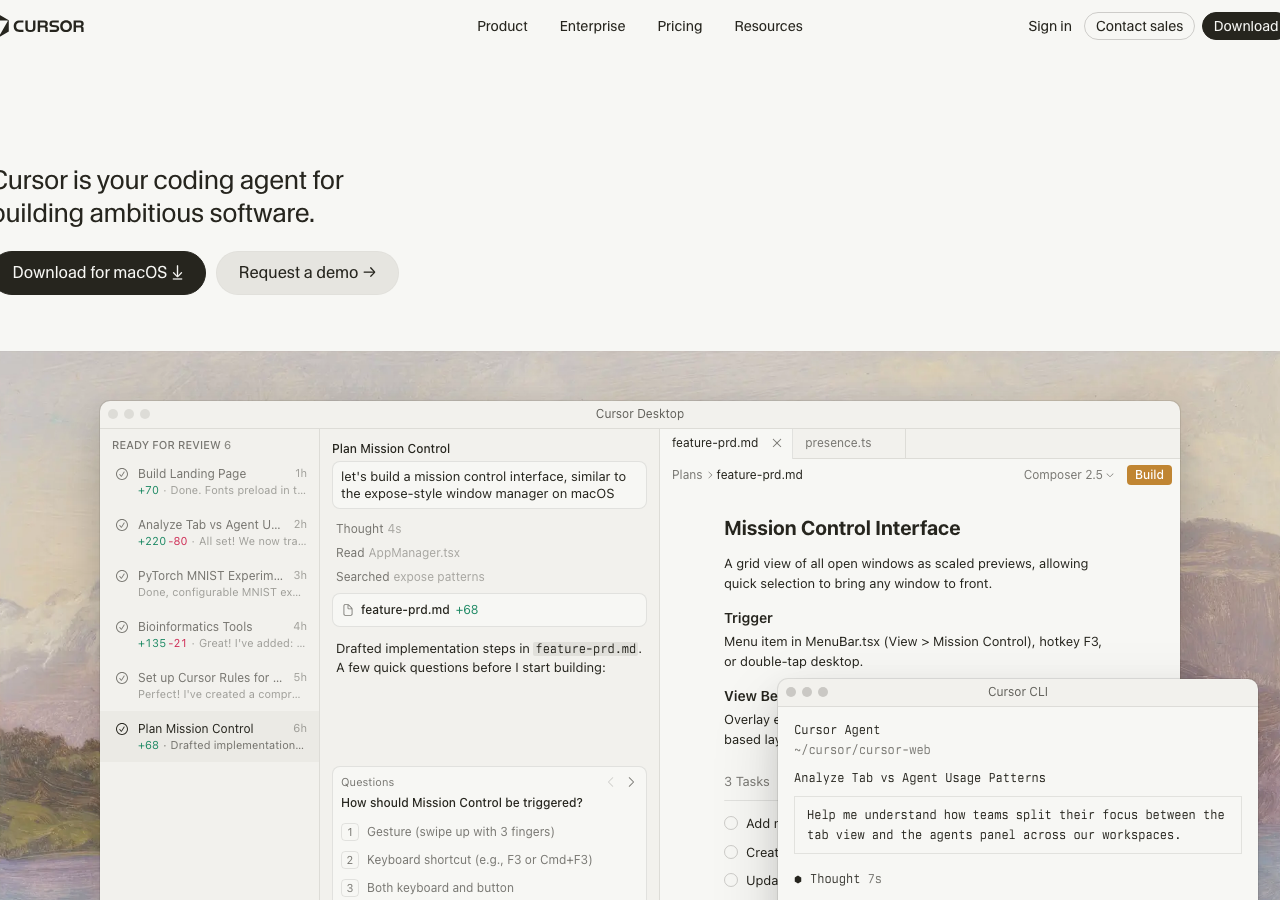
Task: Click the Sign in link
Action: tap(1050, 26)
